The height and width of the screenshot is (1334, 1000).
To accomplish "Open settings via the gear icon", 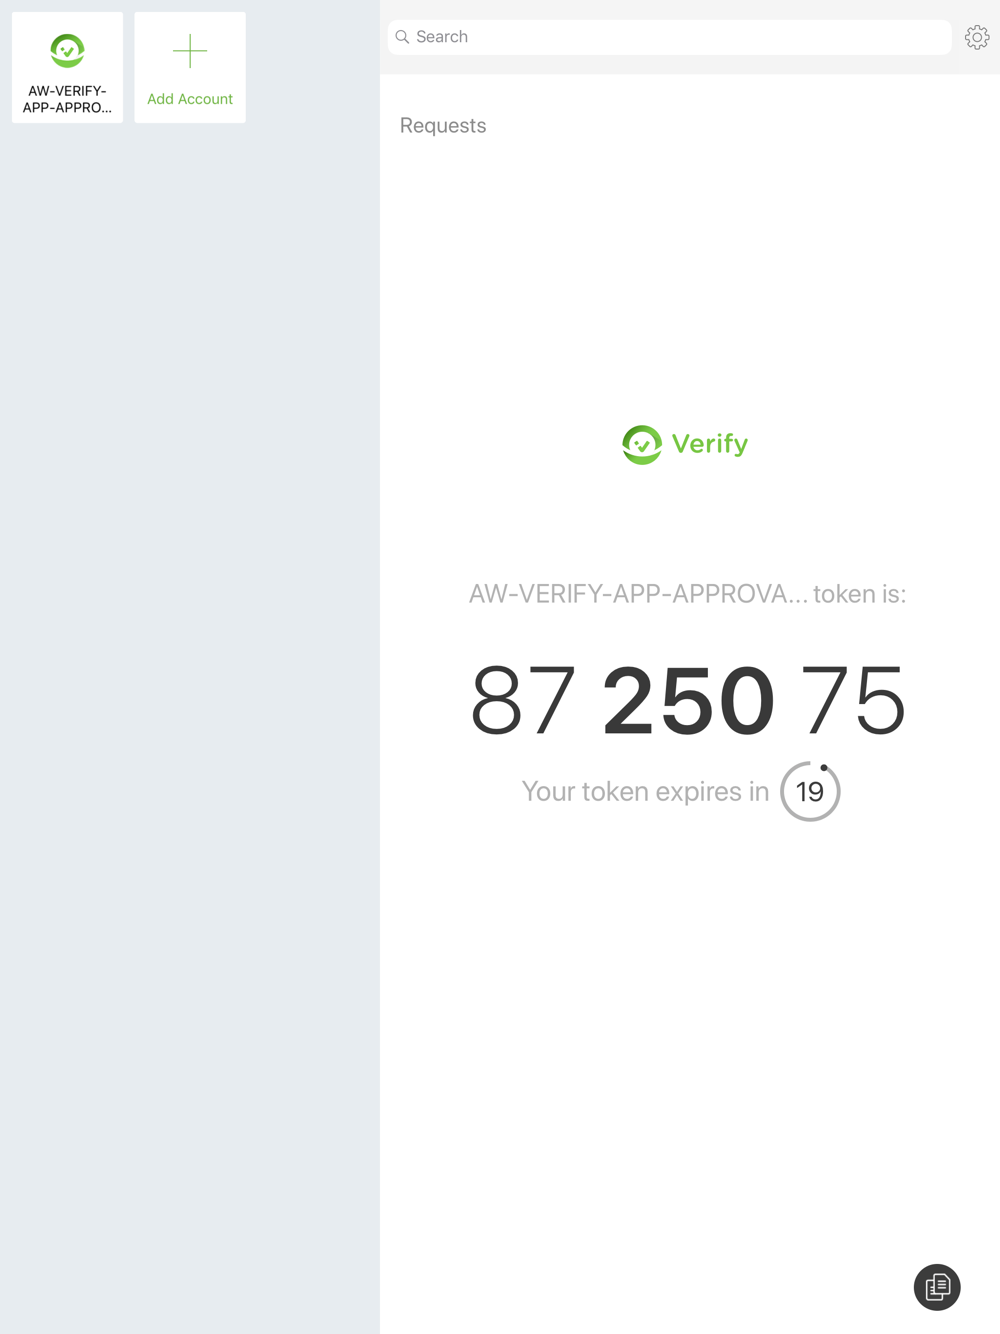I will (x=977, y=37).
